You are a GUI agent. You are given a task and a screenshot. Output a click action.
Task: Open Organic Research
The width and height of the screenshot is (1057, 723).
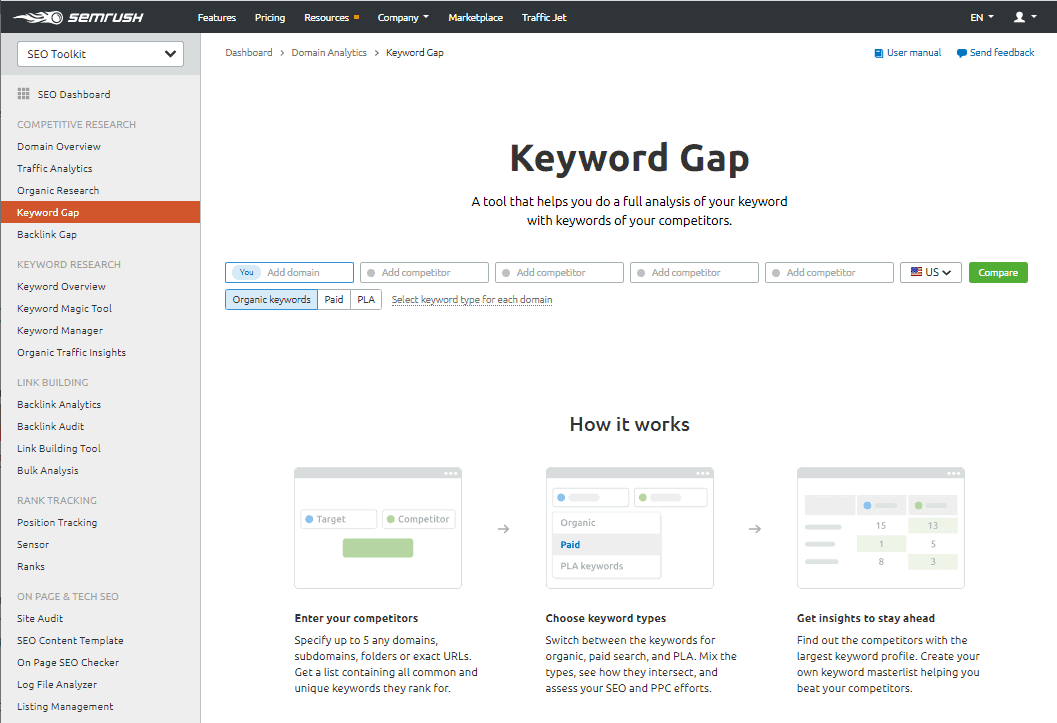pyautogui.click(x=58, y=191)
